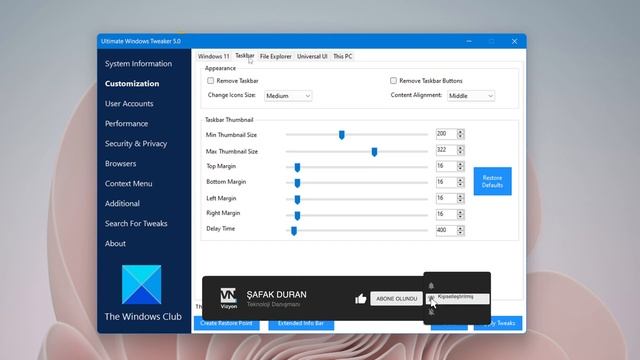Click Top Margin spinner arrows
Screen dimensions: 640x360
460,166
